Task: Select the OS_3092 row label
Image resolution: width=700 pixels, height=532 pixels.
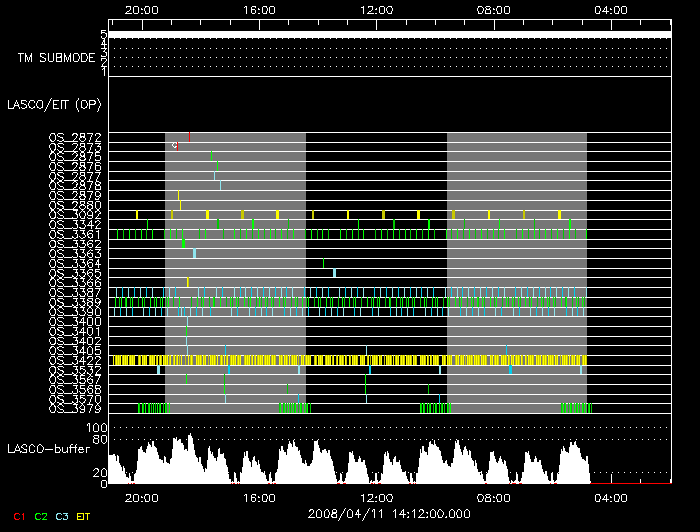Action: click(74, 215)
